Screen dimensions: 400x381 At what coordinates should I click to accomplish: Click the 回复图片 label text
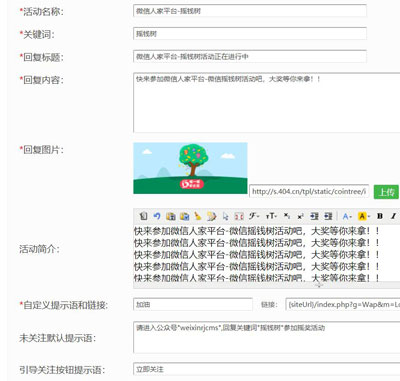[x=41, y=149]
